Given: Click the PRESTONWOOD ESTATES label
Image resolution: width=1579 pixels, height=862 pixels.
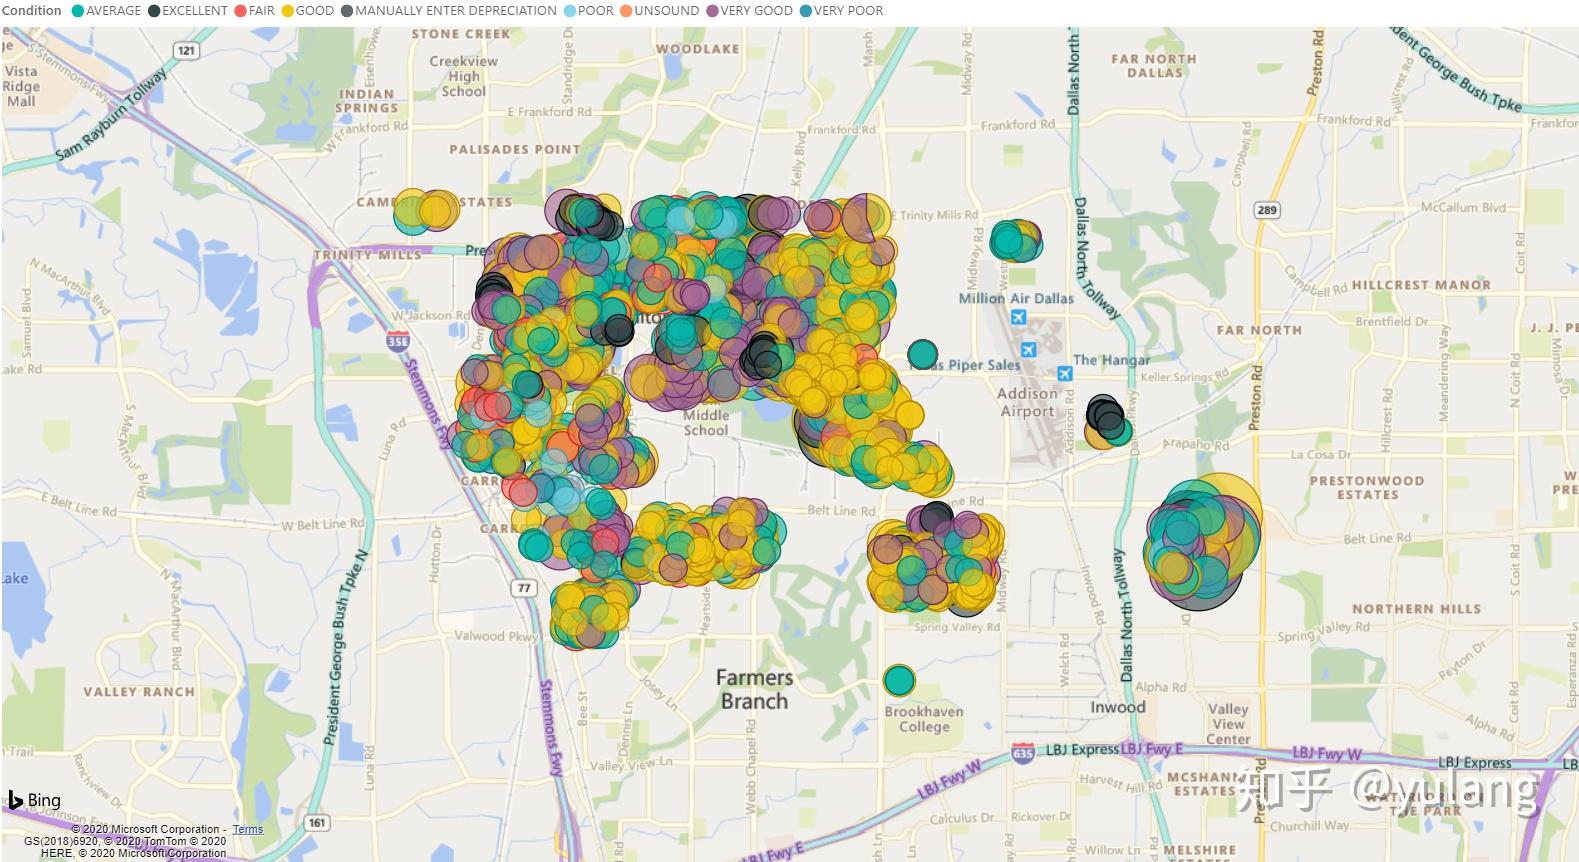Looking at the screenshot, I should tap(1367, 487).
